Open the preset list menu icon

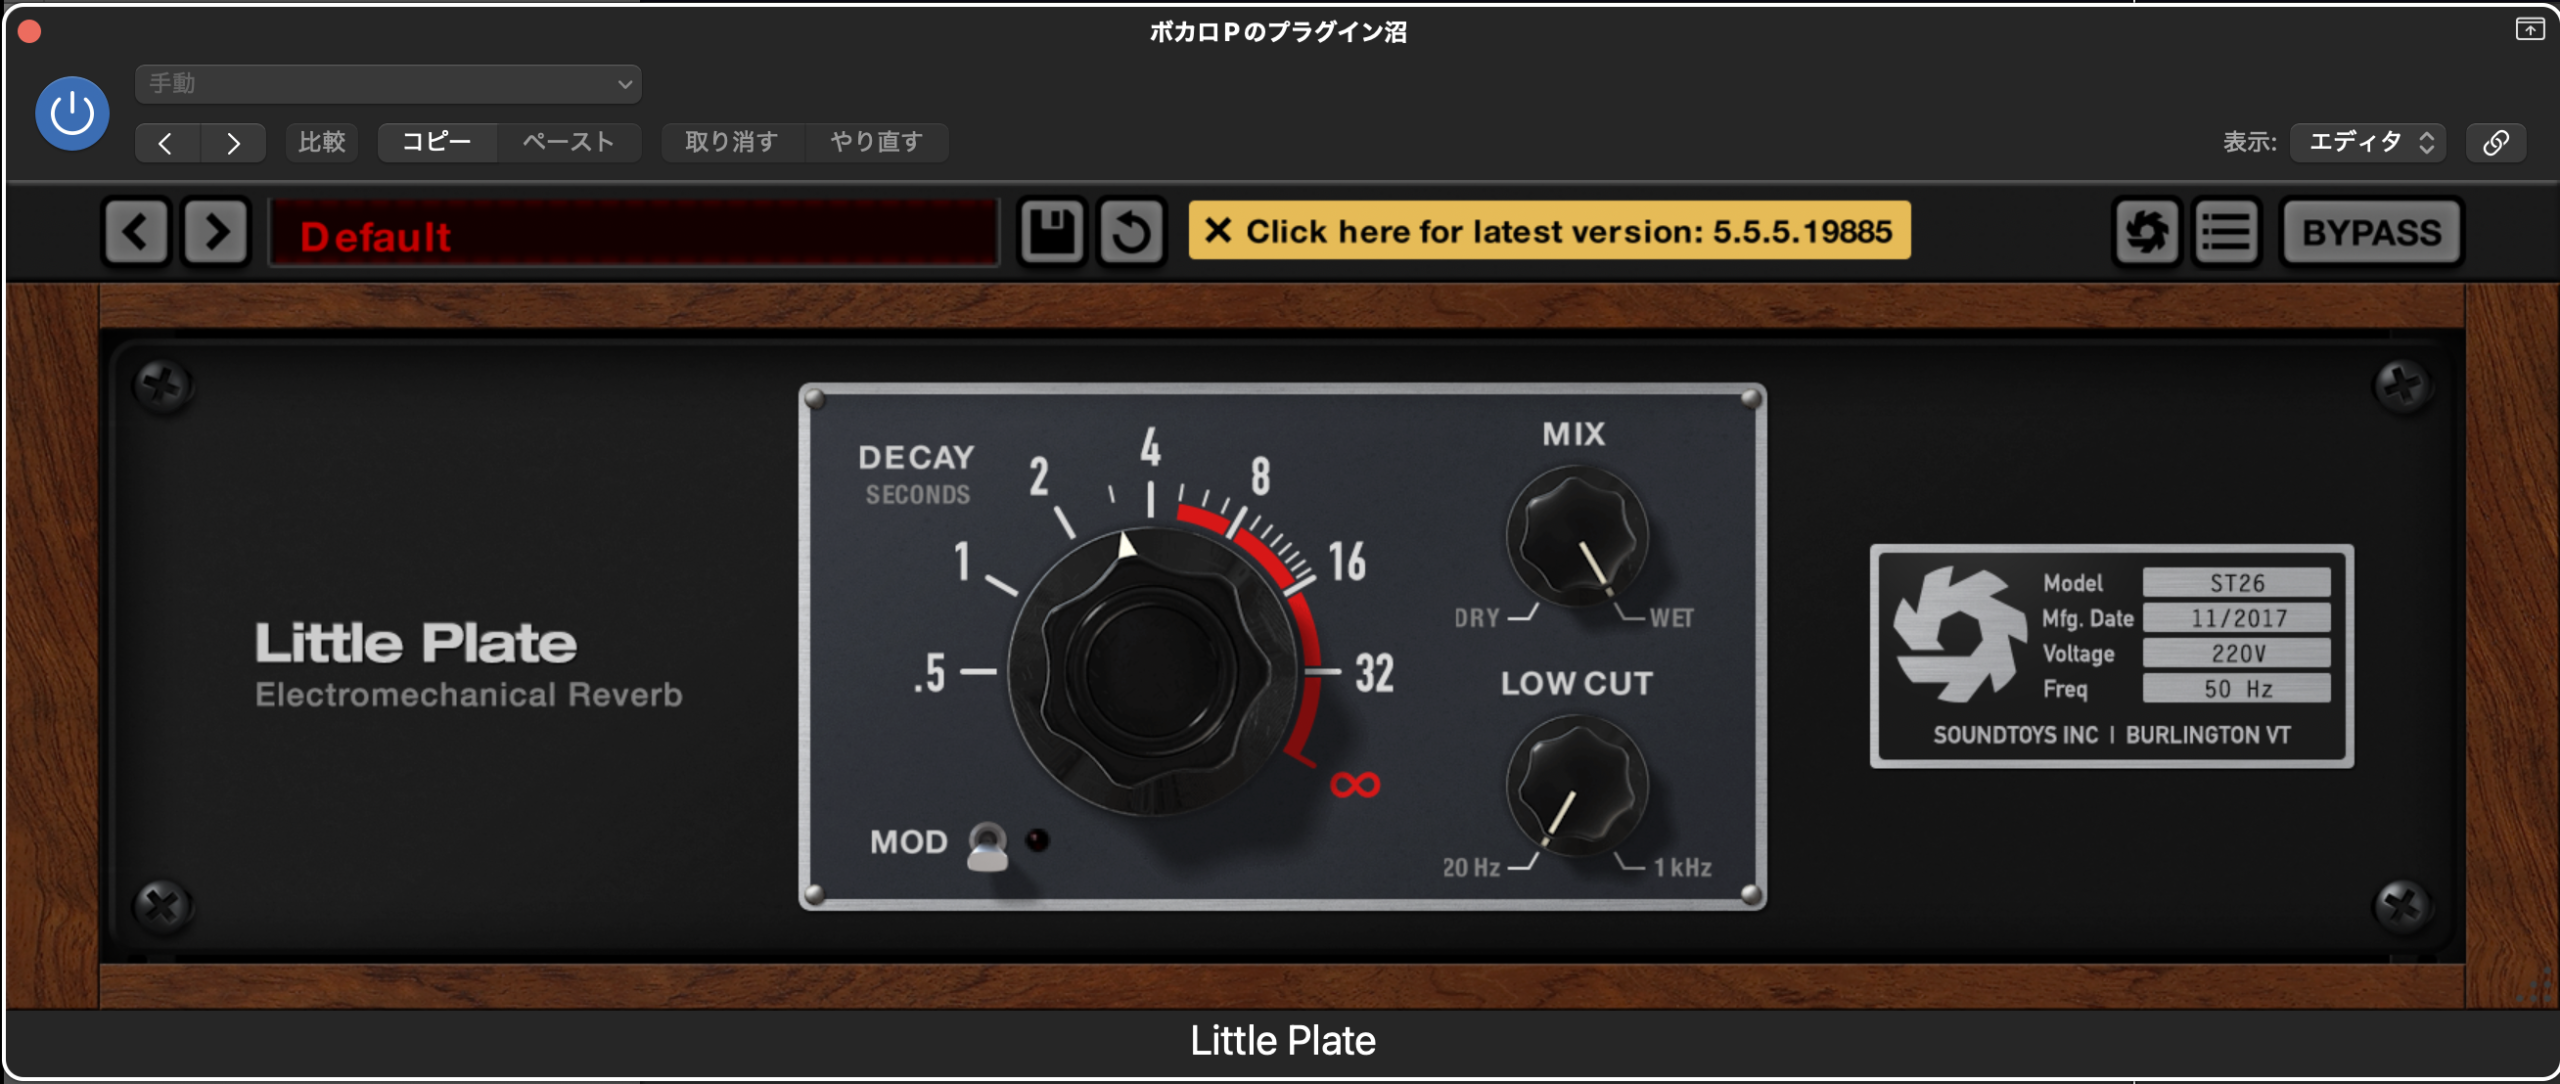click(x=2226, y=232)
